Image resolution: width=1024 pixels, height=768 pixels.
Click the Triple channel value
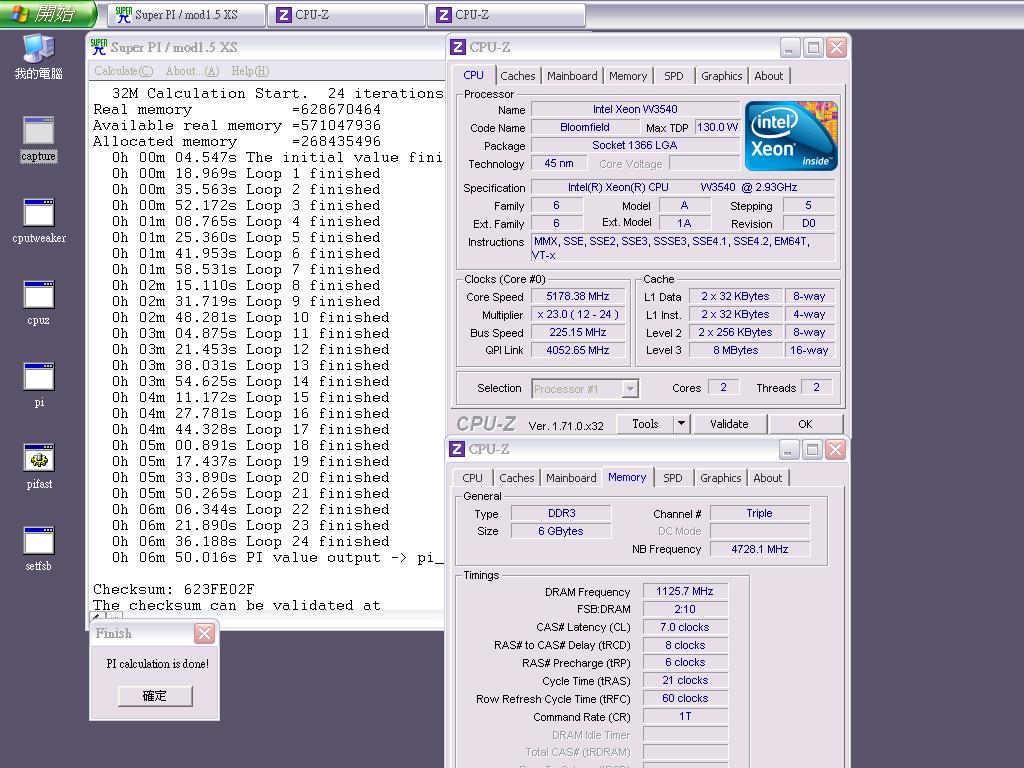coord(760,513)
